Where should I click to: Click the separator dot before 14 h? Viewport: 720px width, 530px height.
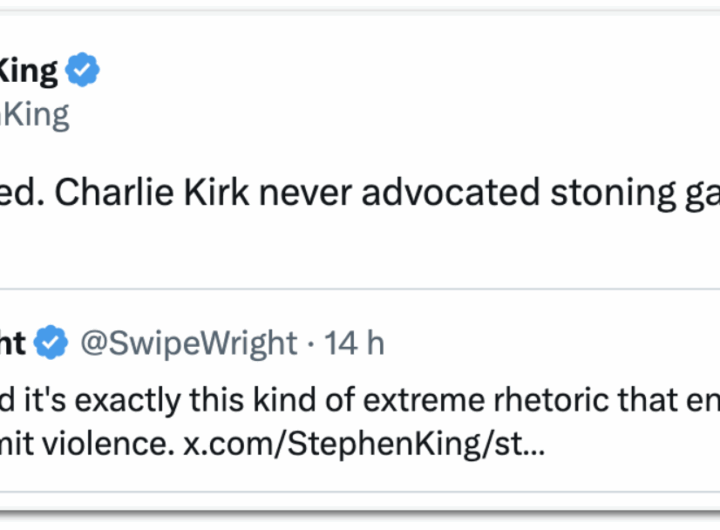[311, 343]
